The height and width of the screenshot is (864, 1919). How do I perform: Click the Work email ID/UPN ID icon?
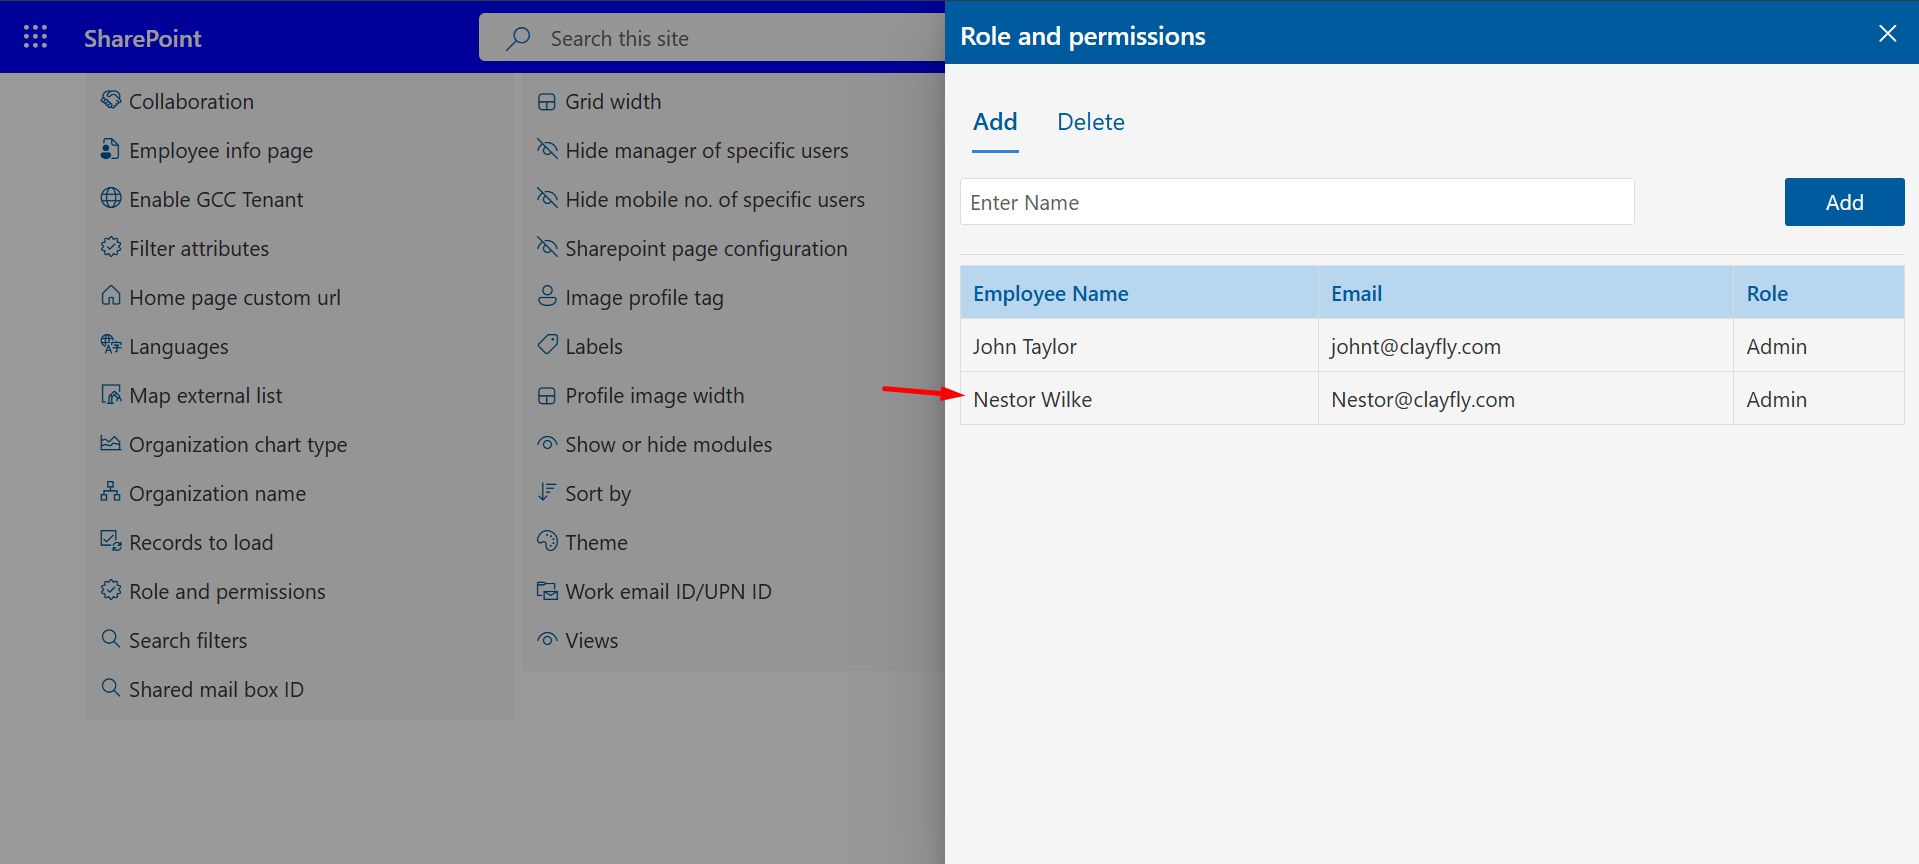(x=547, y=590)
